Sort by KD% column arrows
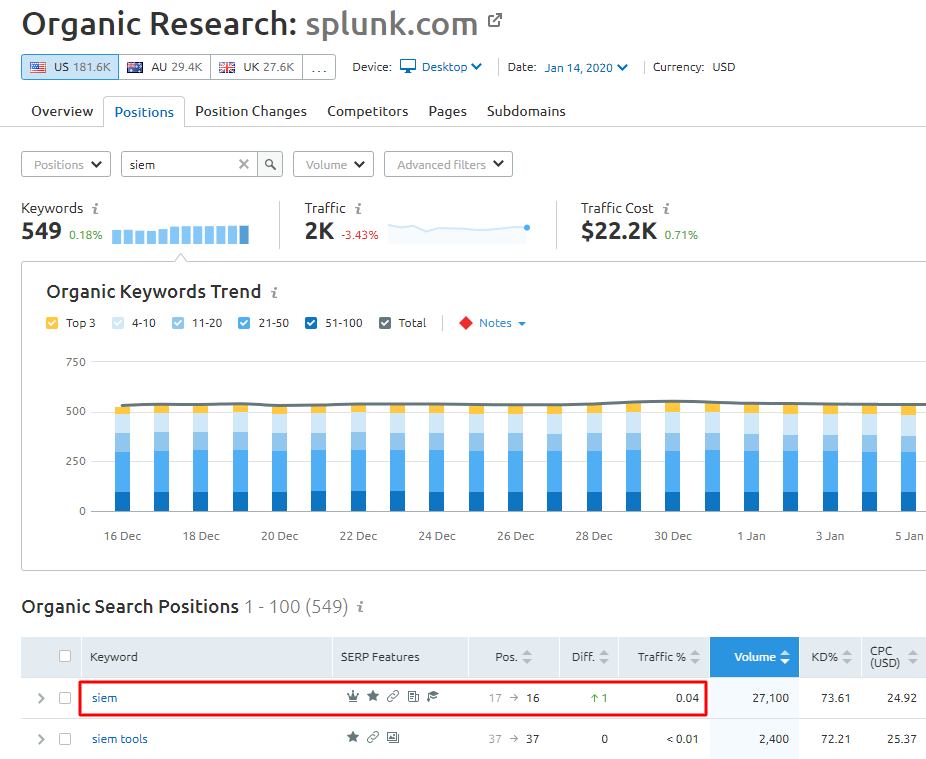 [x=847, y=657]
